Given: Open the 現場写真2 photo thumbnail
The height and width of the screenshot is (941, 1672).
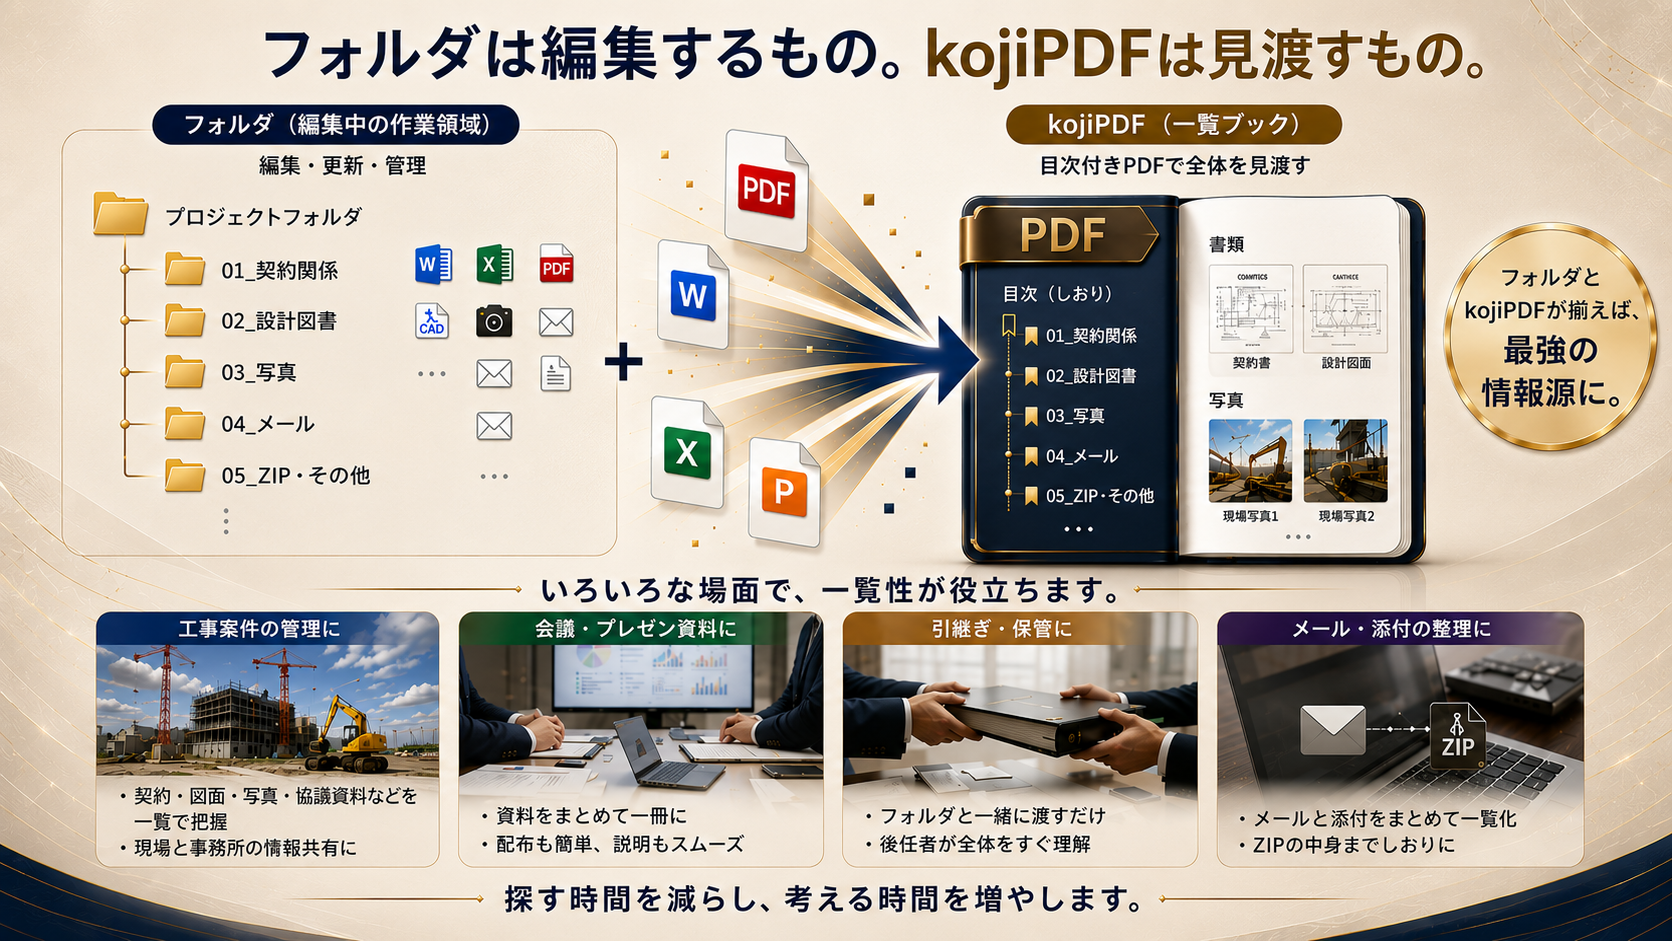Looking at the screenshot, I should [1345, 461].
